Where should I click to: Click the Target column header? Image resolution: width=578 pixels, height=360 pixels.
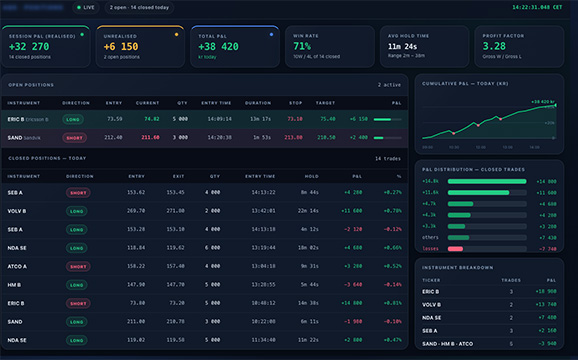[325, 103]
